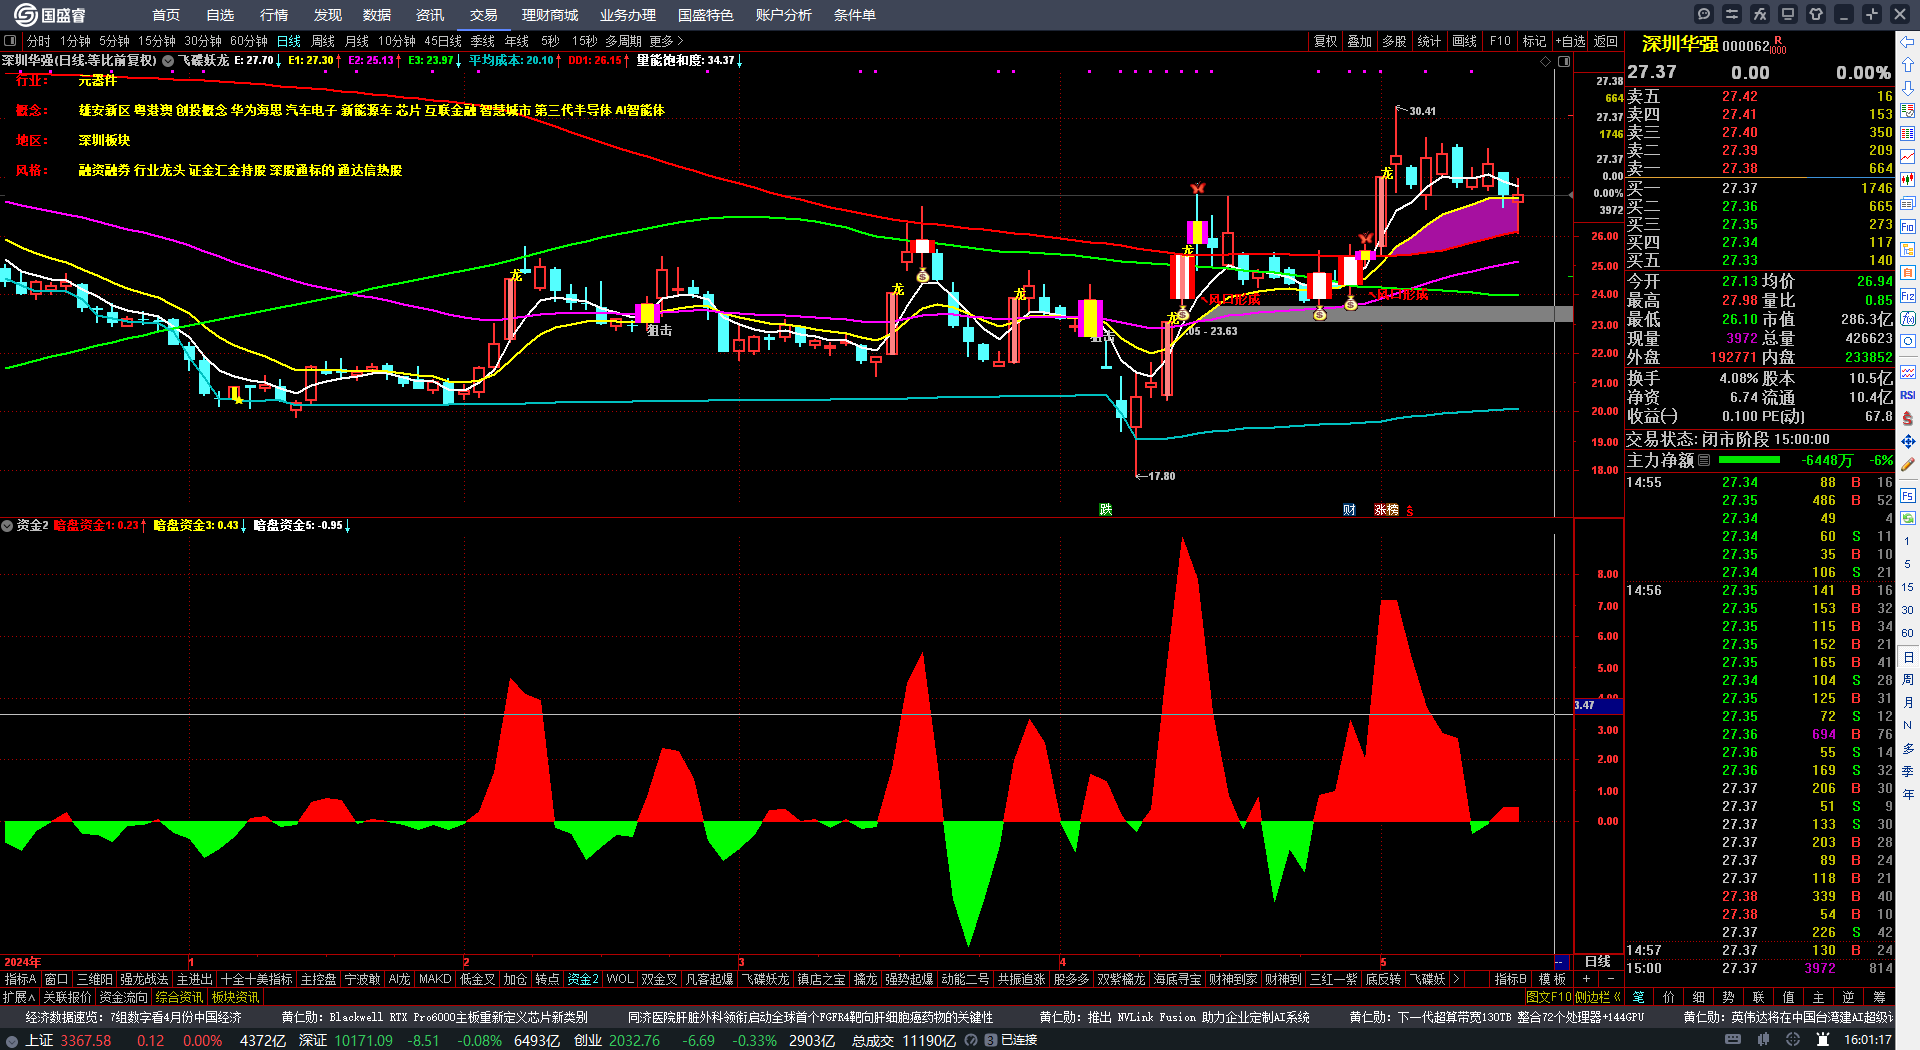
Task: Open the message center speech-bubble icon
Action: point(1704,14)
